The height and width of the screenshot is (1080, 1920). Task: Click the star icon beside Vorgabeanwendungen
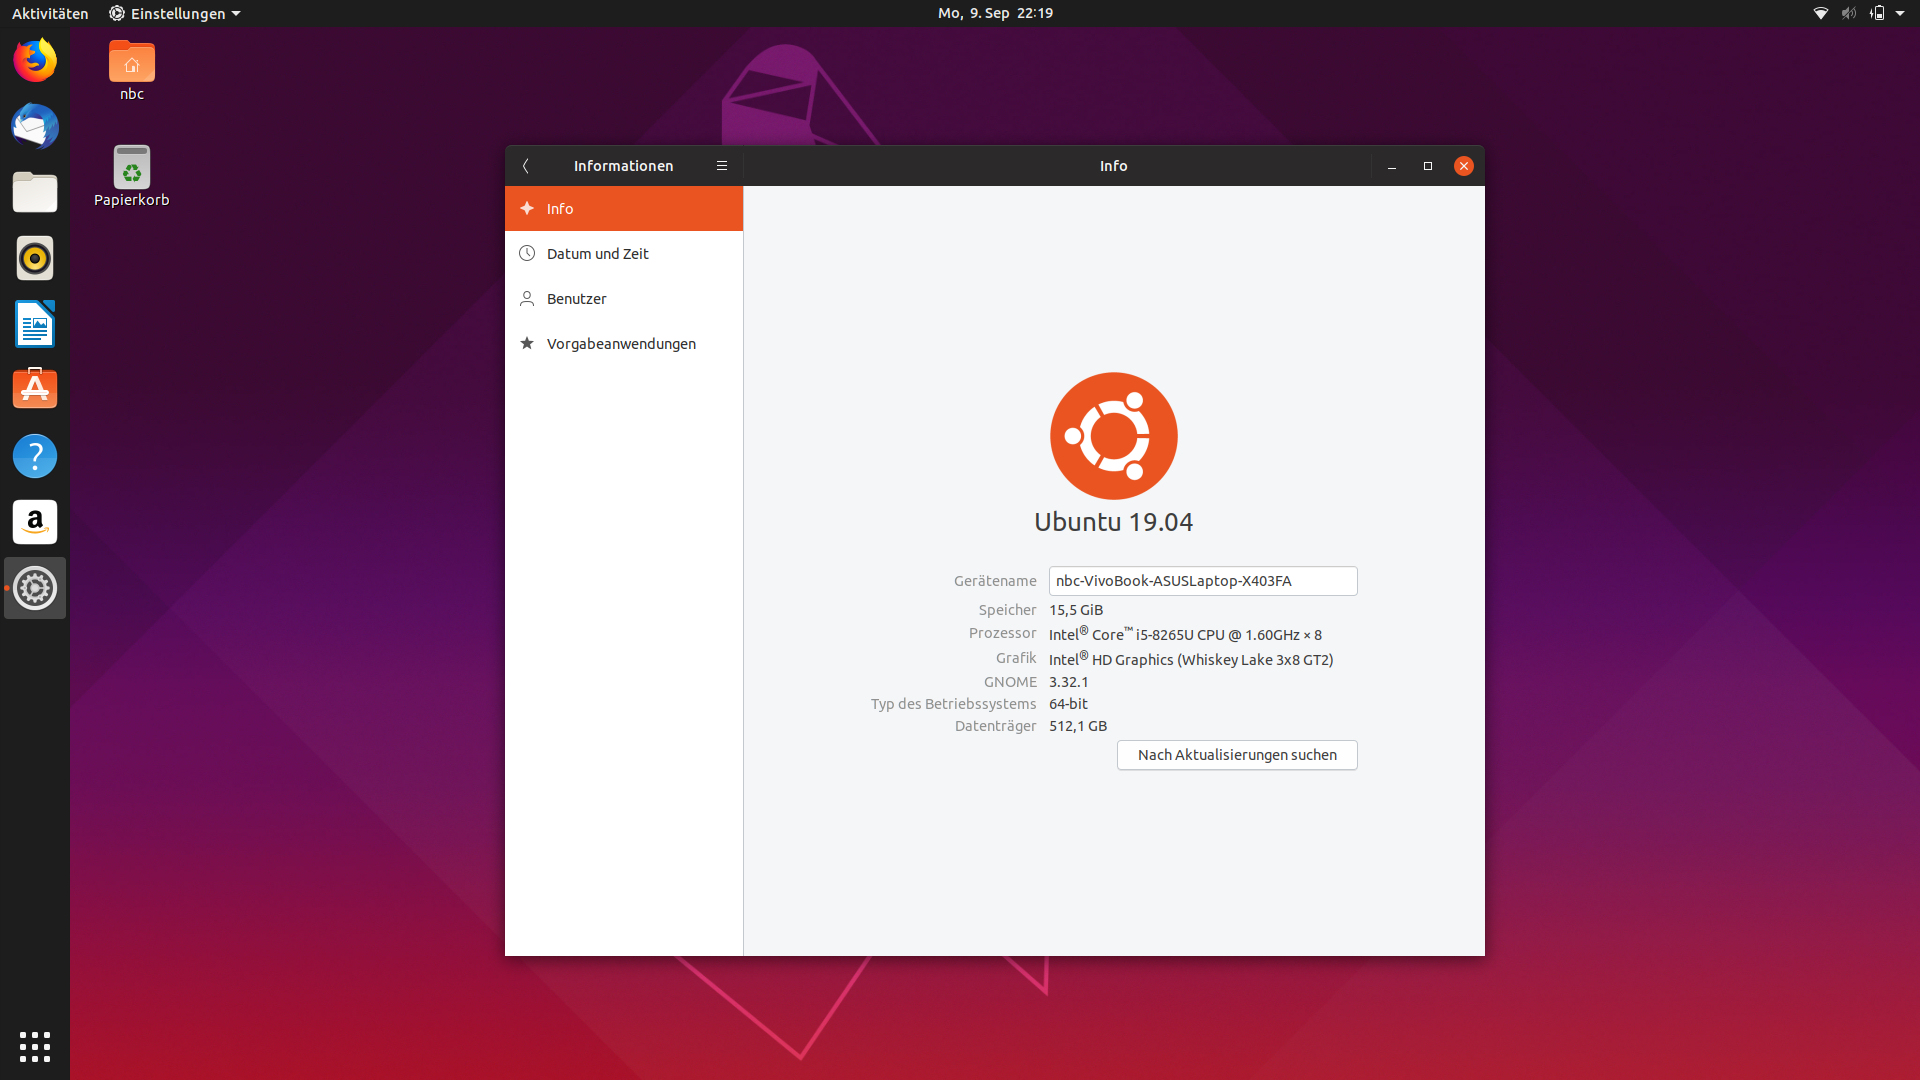[527, 343]
